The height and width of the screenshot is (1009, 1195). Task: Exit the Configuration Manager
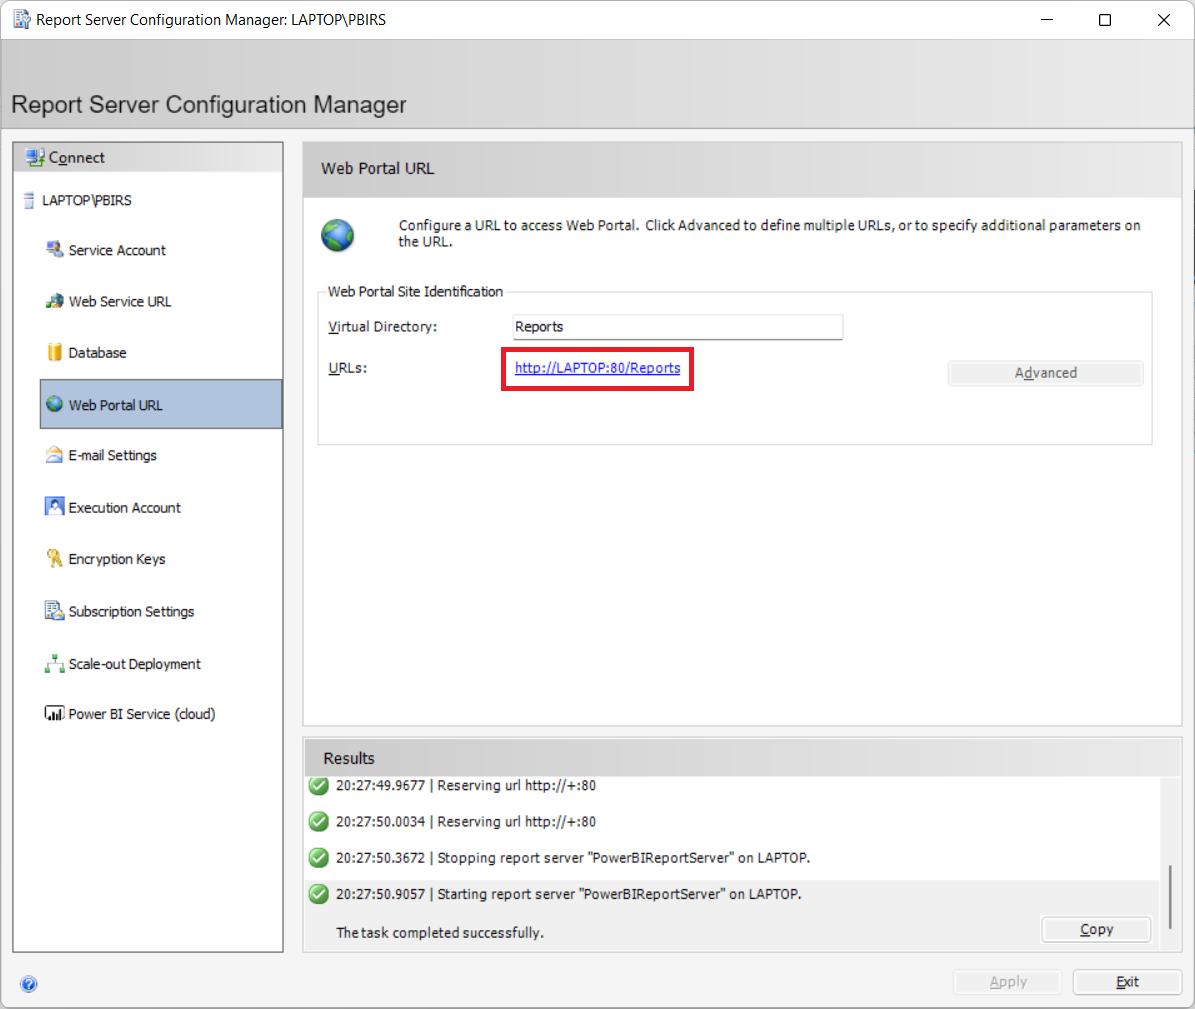[x=1127, y=981]
